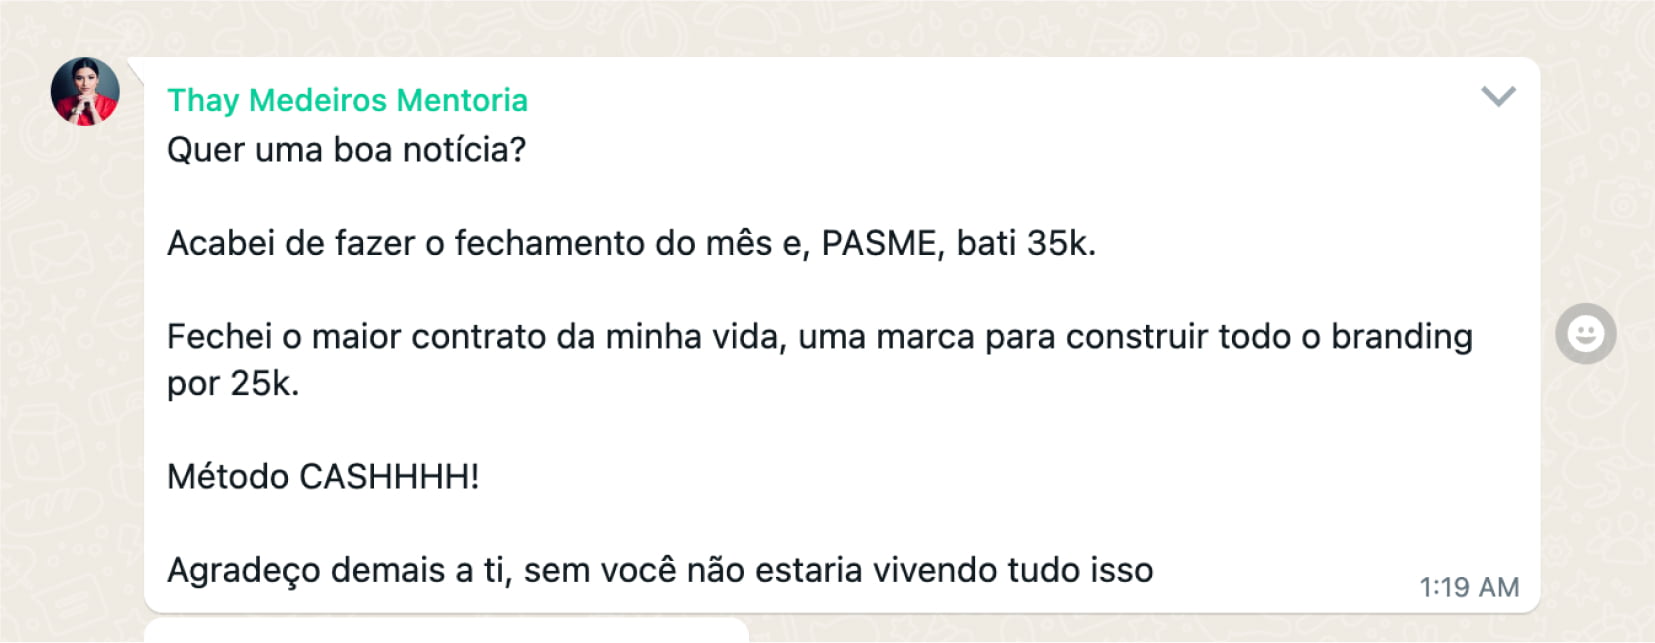Open the message options chevron
1655x643 pixels.
tap(1498, 96)
